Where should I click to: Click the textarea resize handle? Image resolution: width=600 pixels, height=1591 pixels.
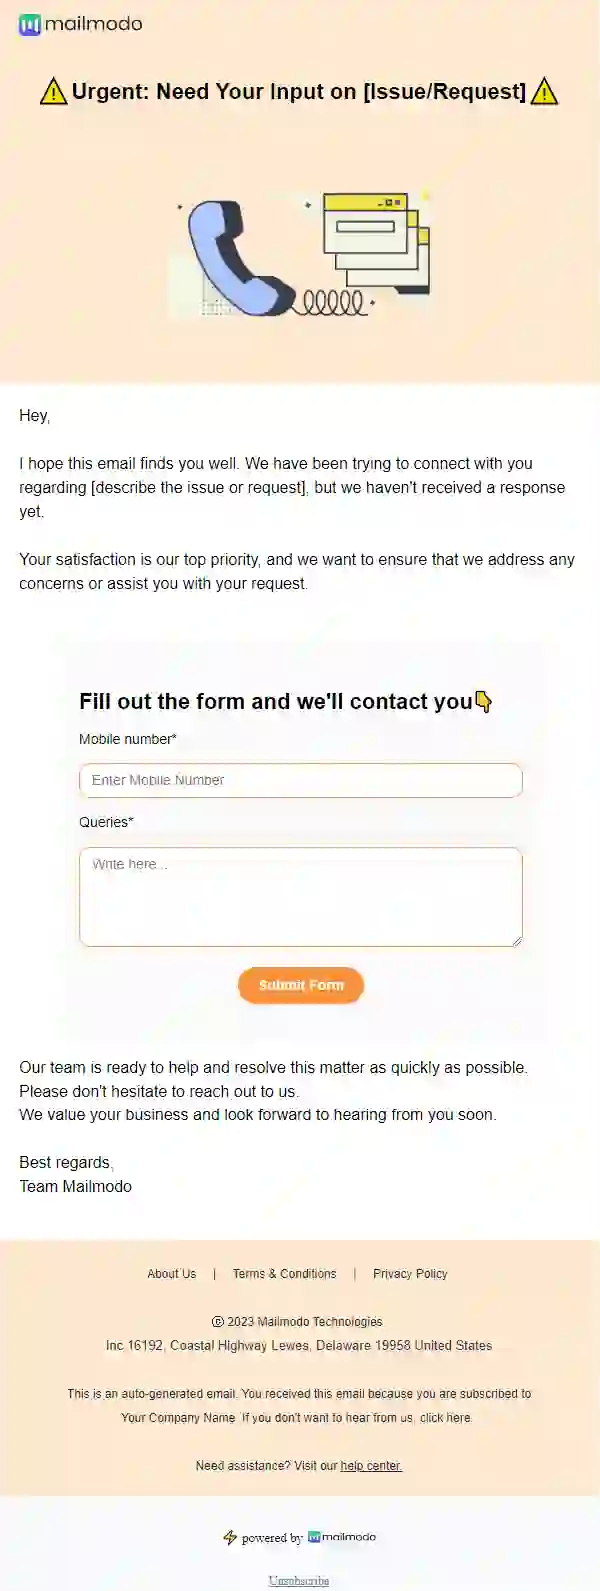click(518, 940)
